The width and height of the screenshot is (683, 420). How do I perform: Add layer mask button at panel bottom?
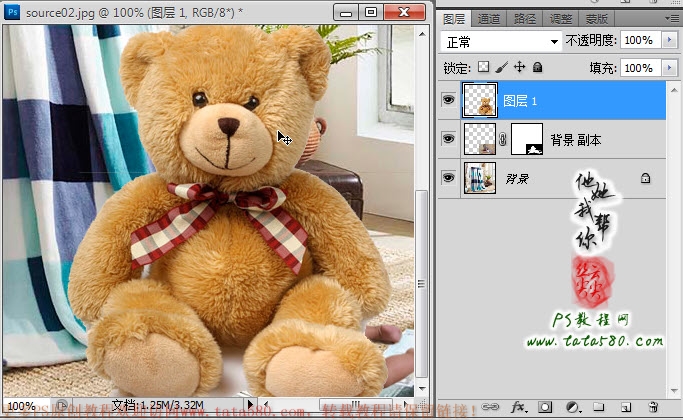pyautogui.click(x=545, y=407)
